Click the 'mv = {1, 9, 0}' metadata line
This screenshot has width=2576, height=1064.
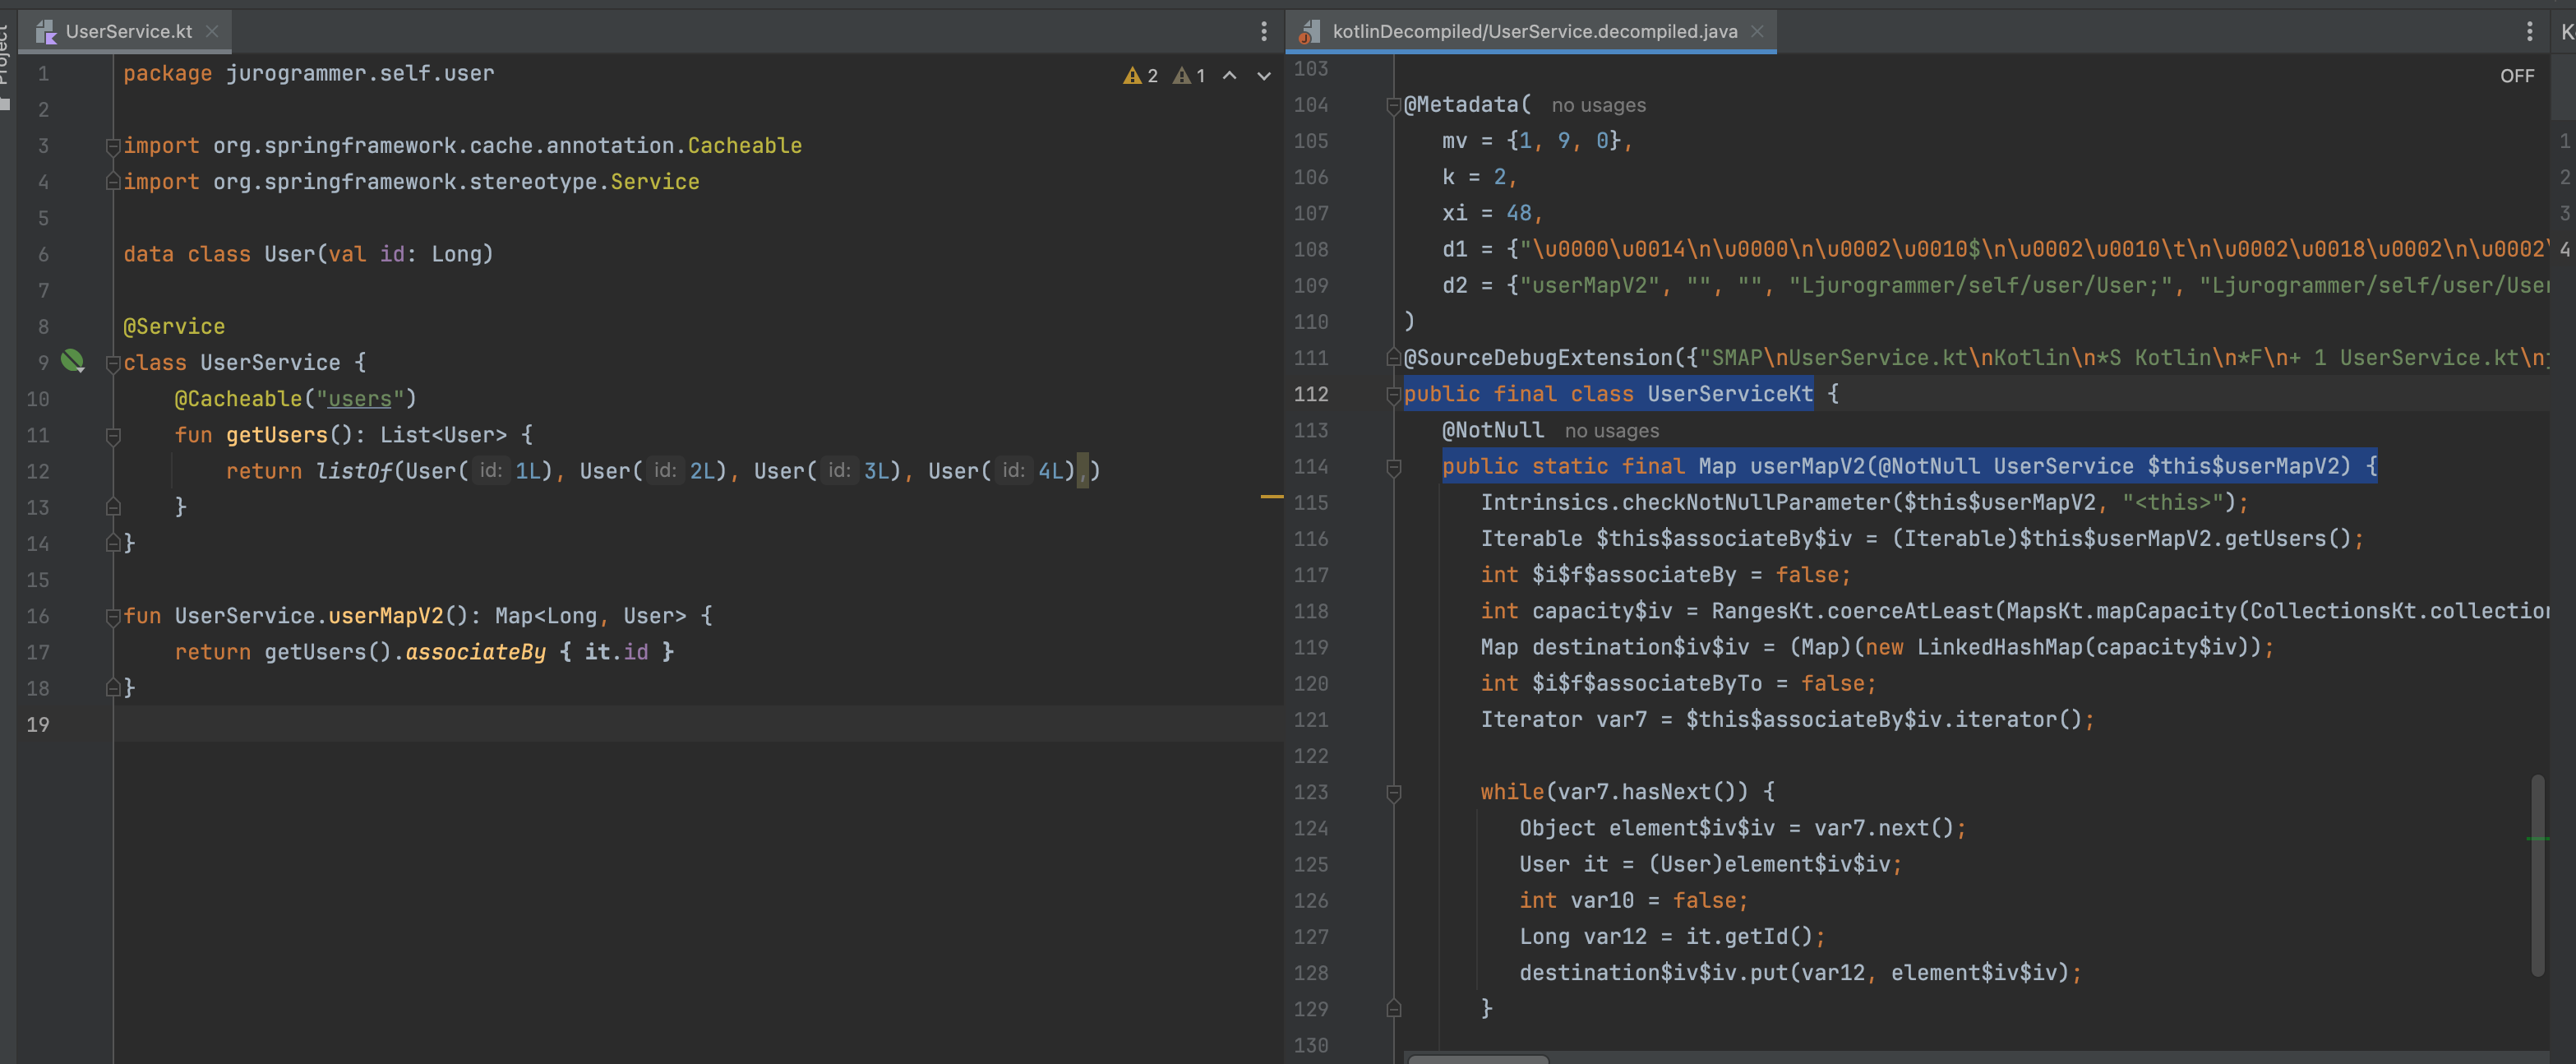[1536, 141]
